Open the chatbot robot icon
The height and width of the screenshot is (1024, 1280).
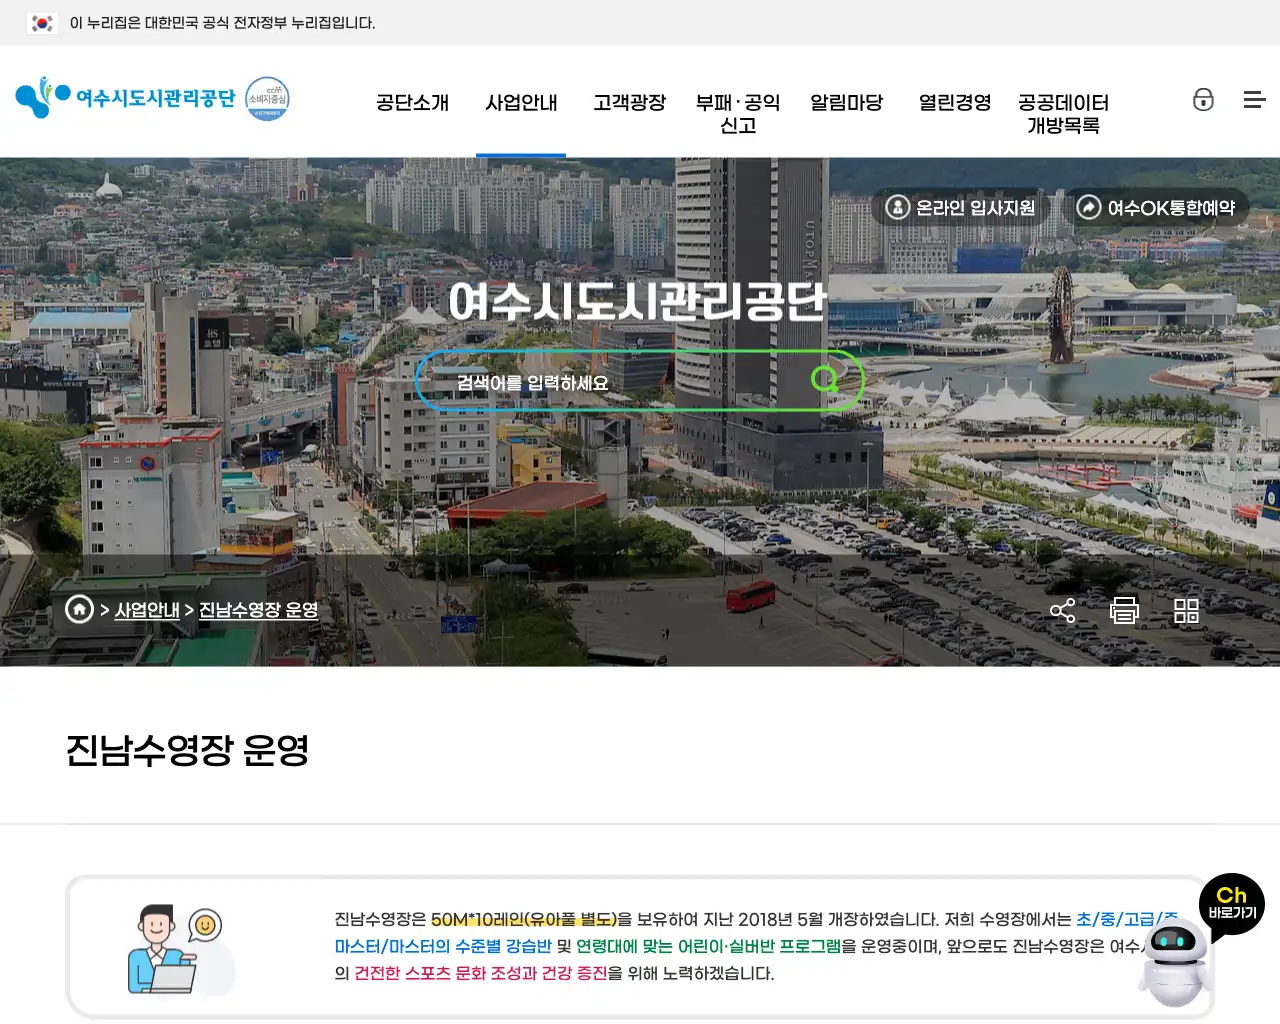[x=1176, y=963]
